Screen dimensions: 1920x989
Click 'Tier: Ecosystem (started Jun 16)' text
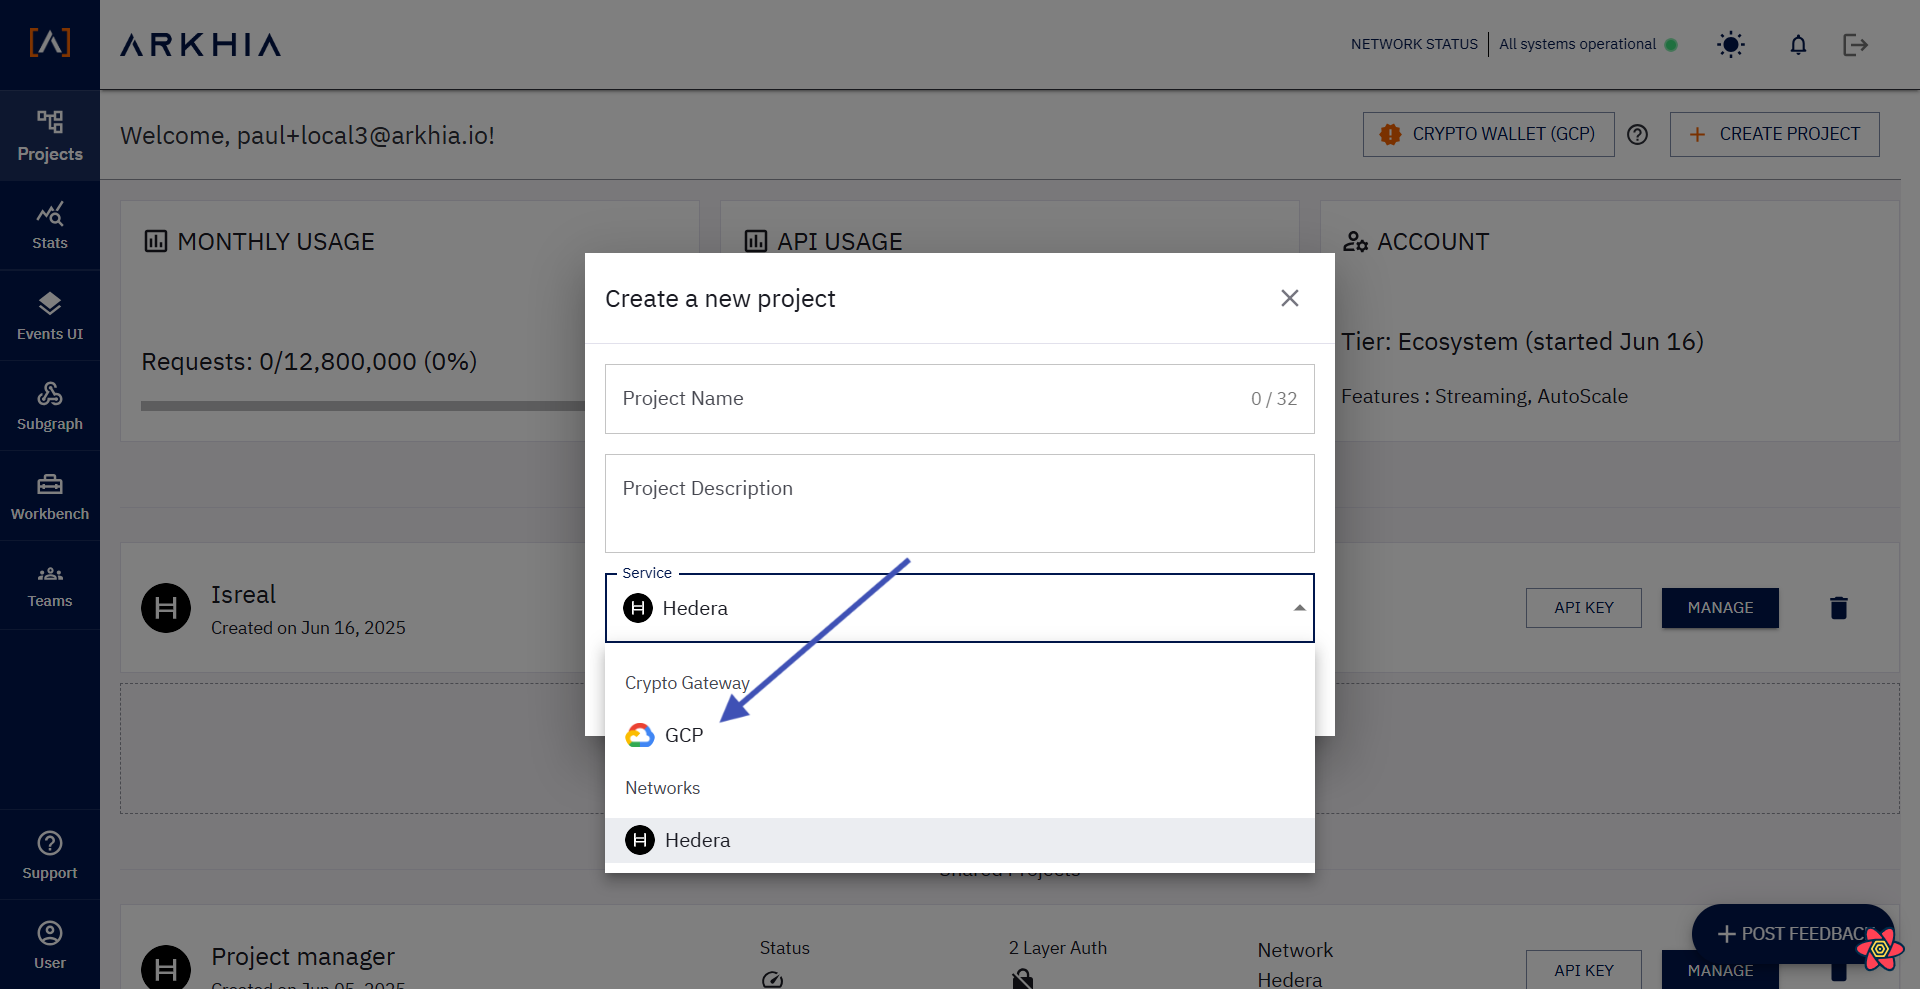tap(1522, 342)
